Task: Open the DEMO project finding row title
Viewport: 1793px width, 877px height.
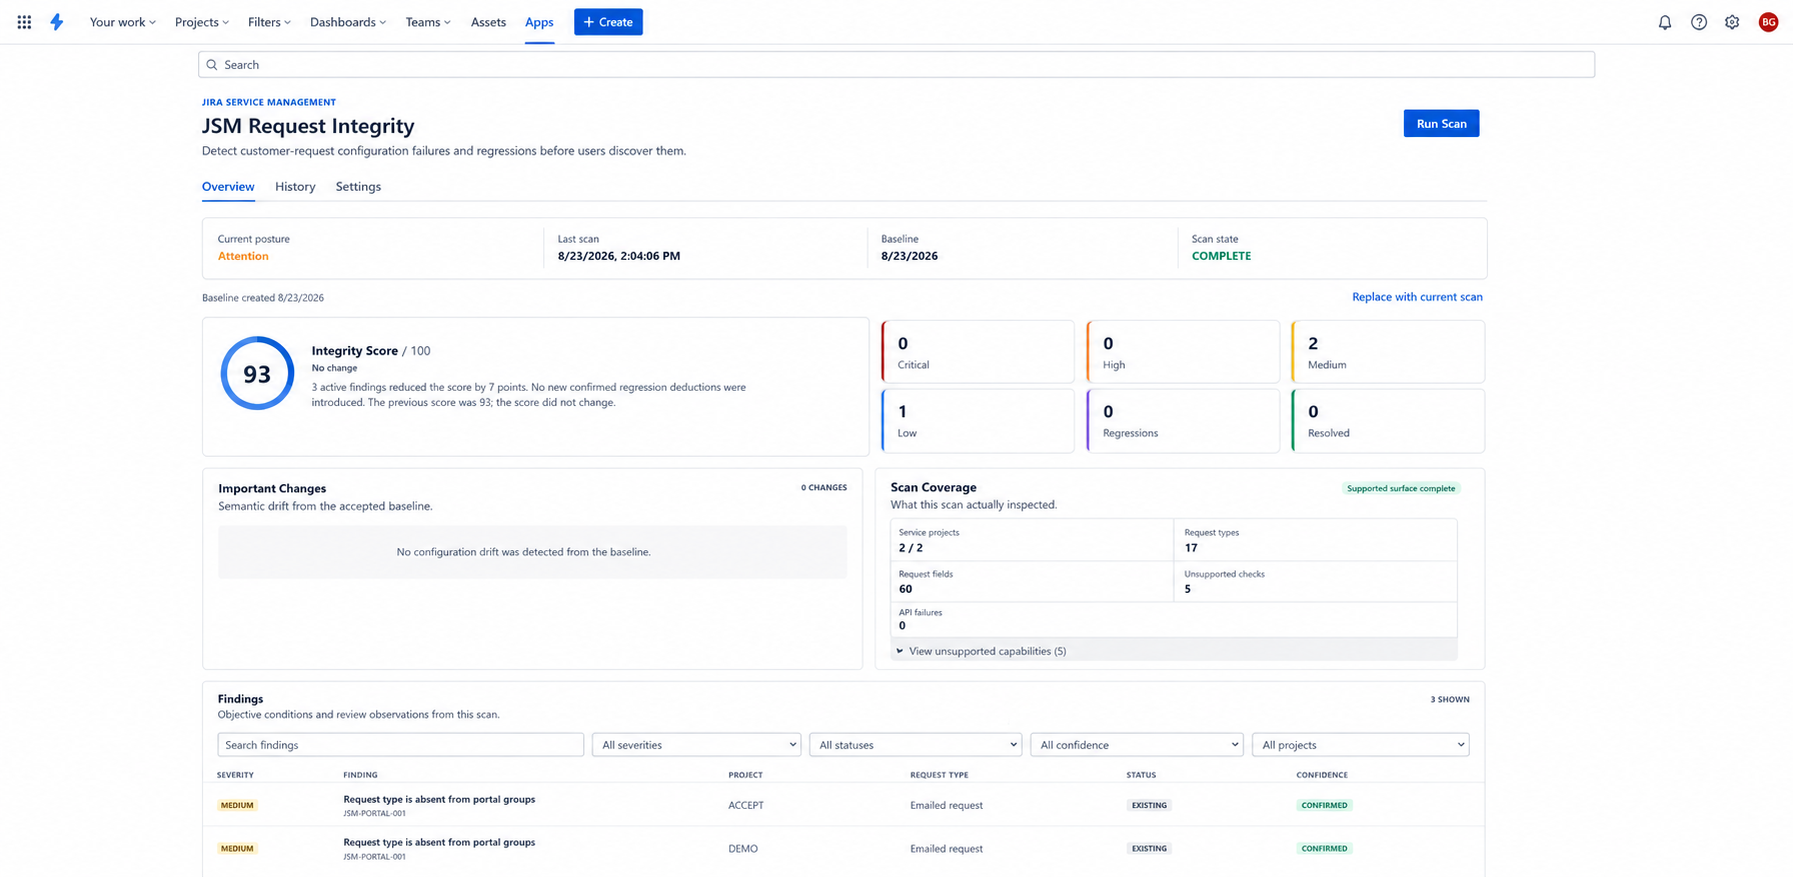Action: tap(439, 842)
